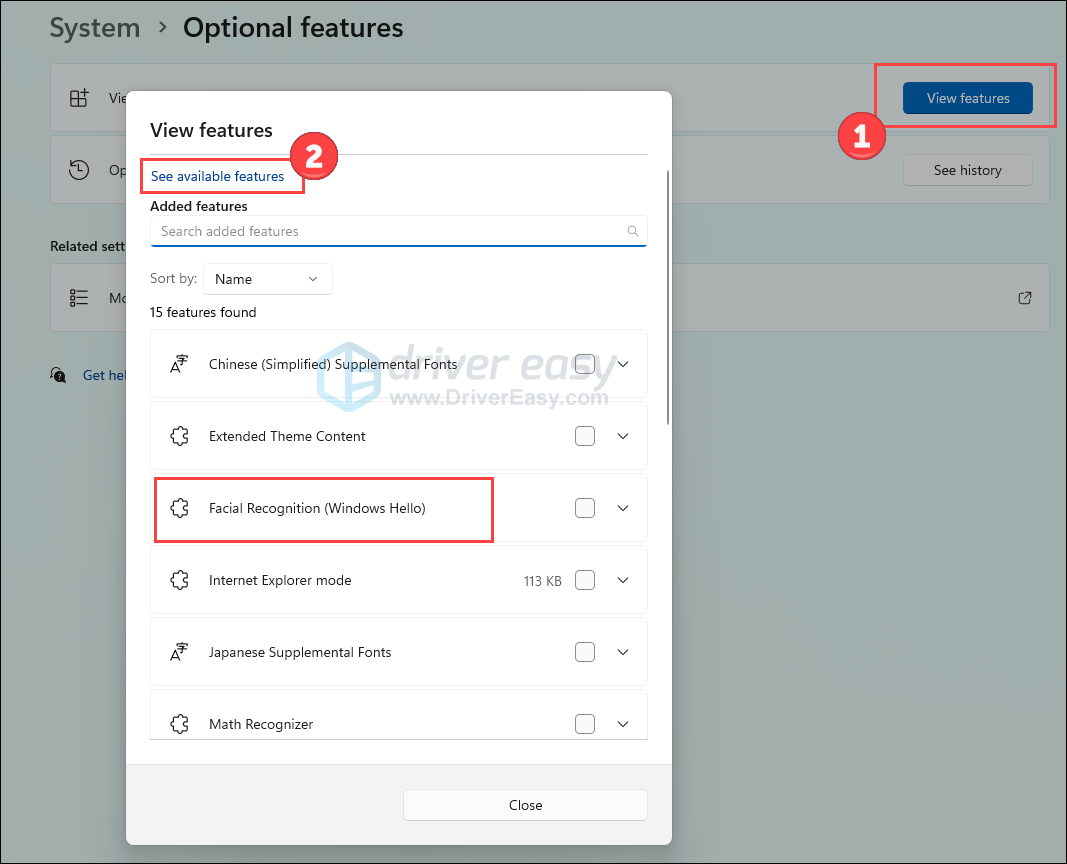The height and width of the screenshot is (864, 1067).
Task: Close the View features dialog
Action: (x=525, y=805)
